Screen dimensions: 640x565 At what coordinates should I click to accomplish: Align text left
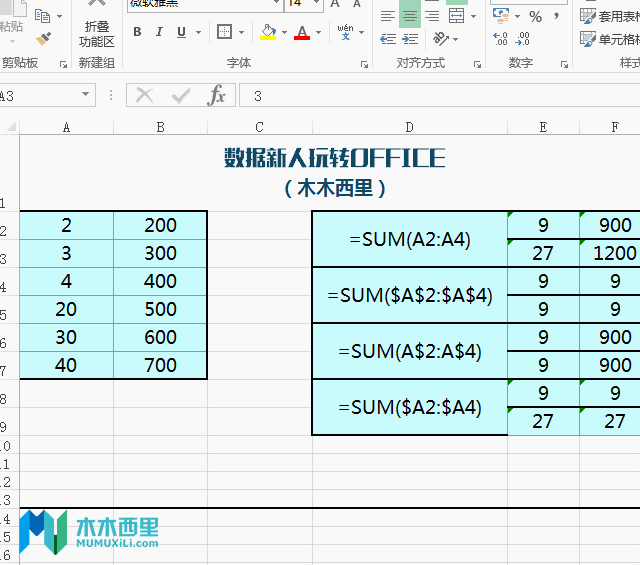pyautogui.click(x=388, y=16)
